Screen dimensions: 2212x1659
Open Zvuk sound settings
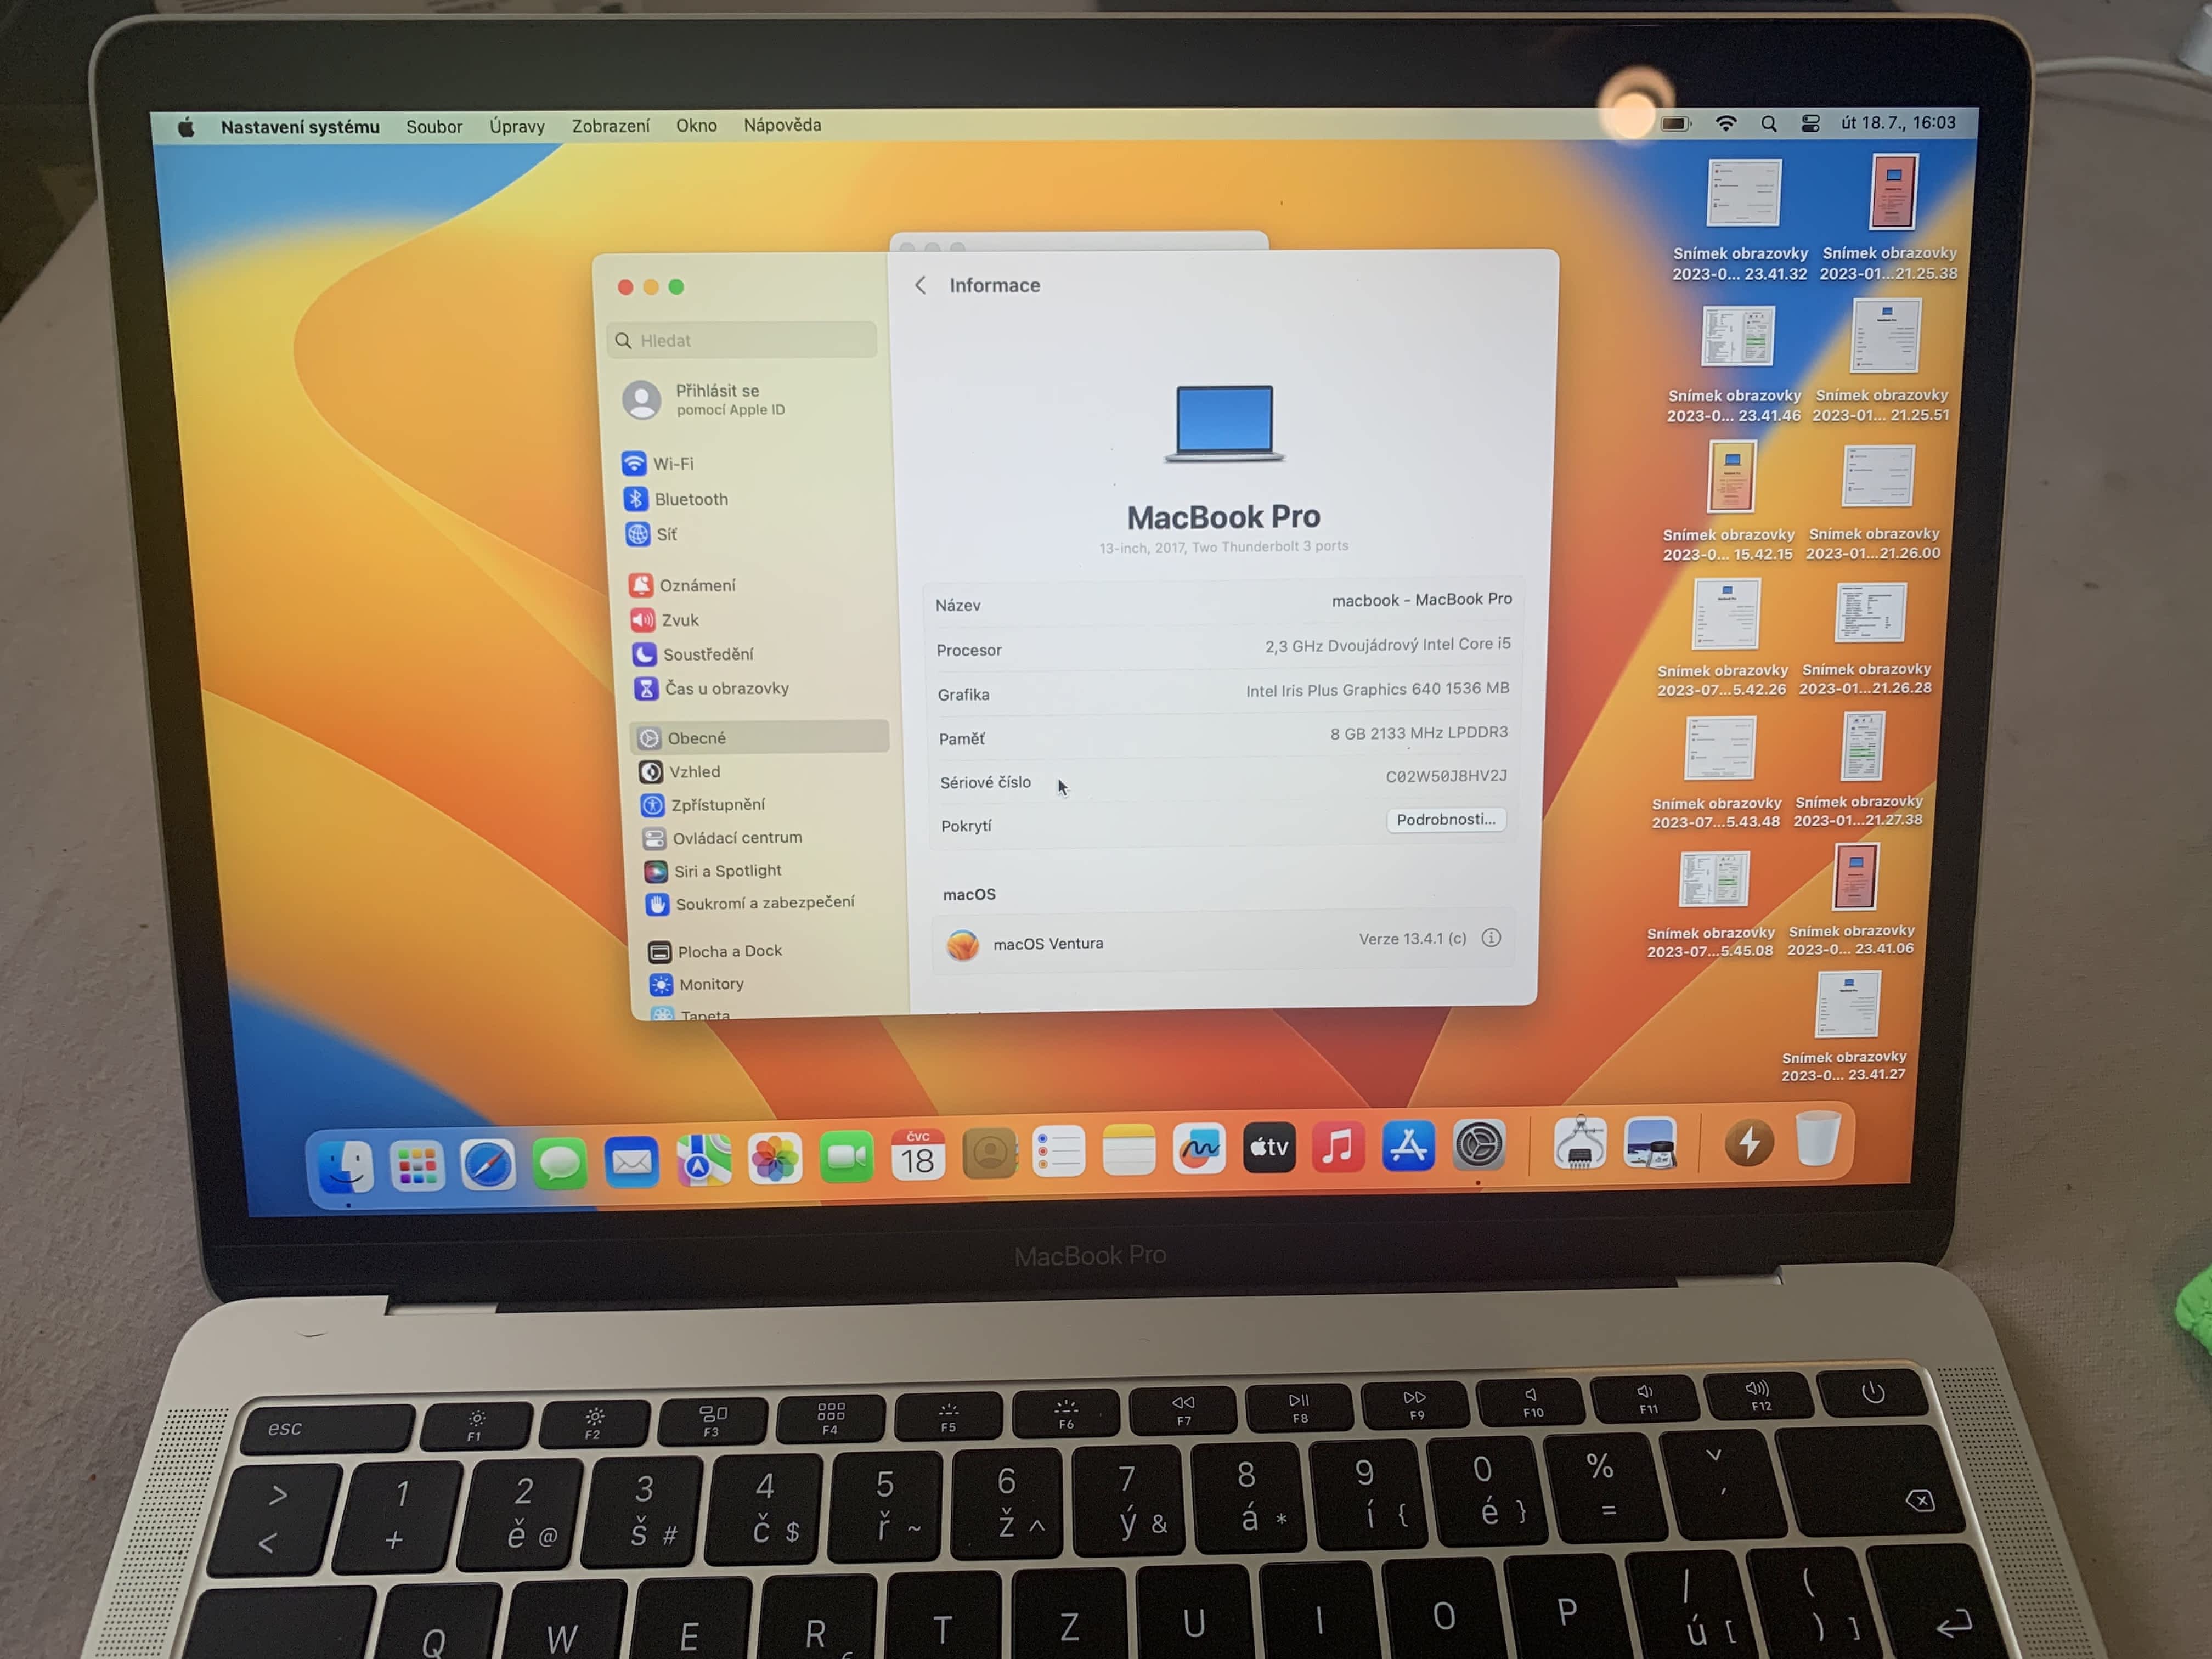tap(679, 620)
